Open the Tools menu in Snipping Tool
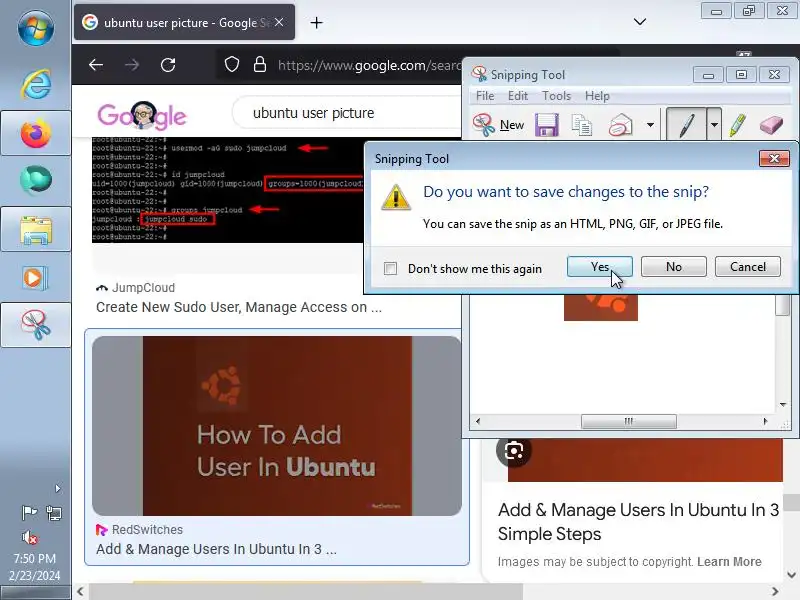 556,96
